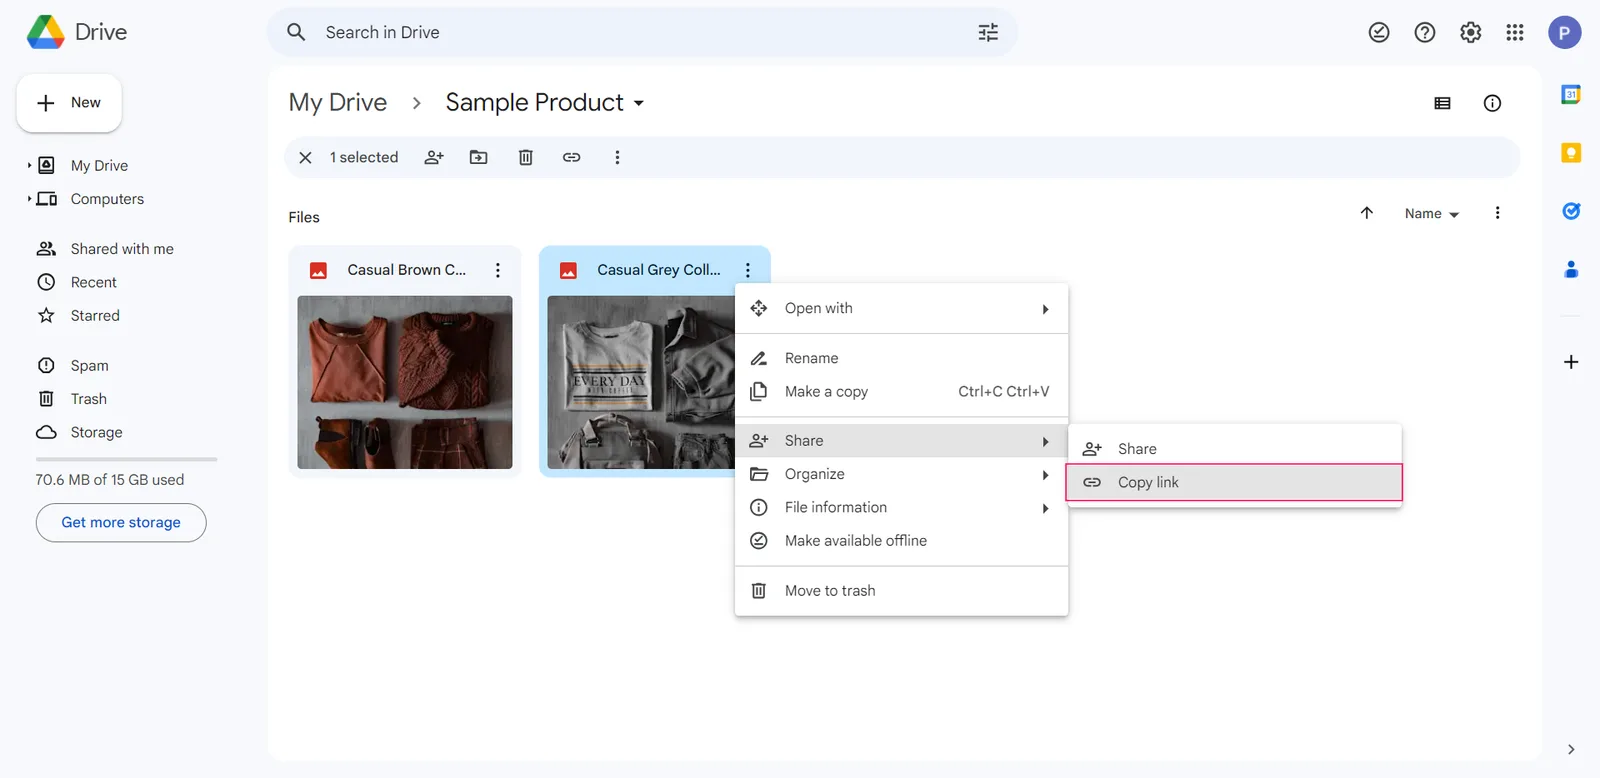Reverse sort direction arrow

(x=1367, y=213)
